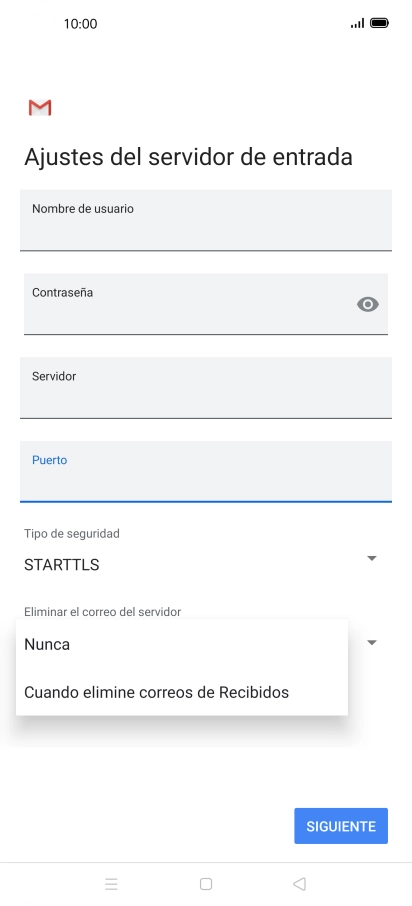Tap the home square navigation icon
Image resolution: width=412 pixels, height=906 pixels.
click(206, 883)
